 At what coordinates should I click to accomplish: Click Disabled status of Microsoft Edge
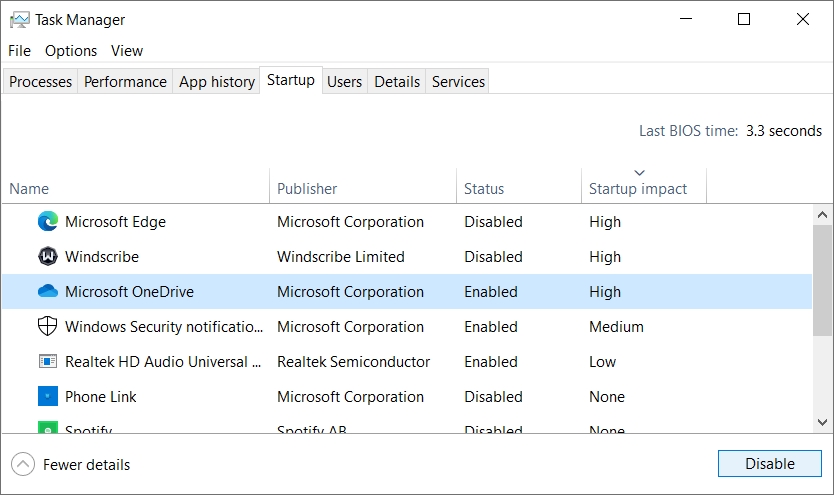tap(493, 222)
